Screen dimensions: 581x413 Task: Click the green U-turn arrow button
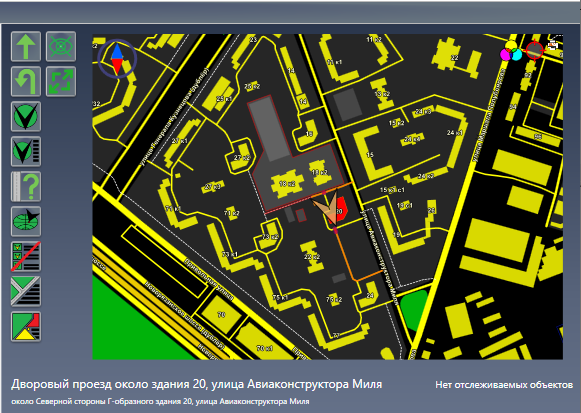click(26, 81)
